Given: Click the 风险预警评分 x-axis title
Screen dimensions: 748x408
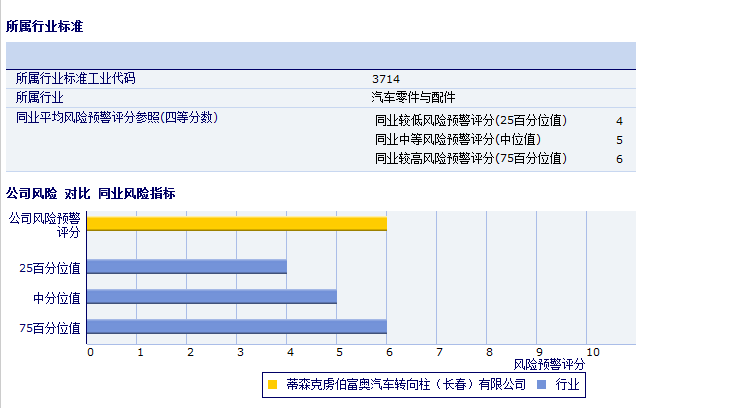Looking at the screenshot, I should [x=549, y=364].
